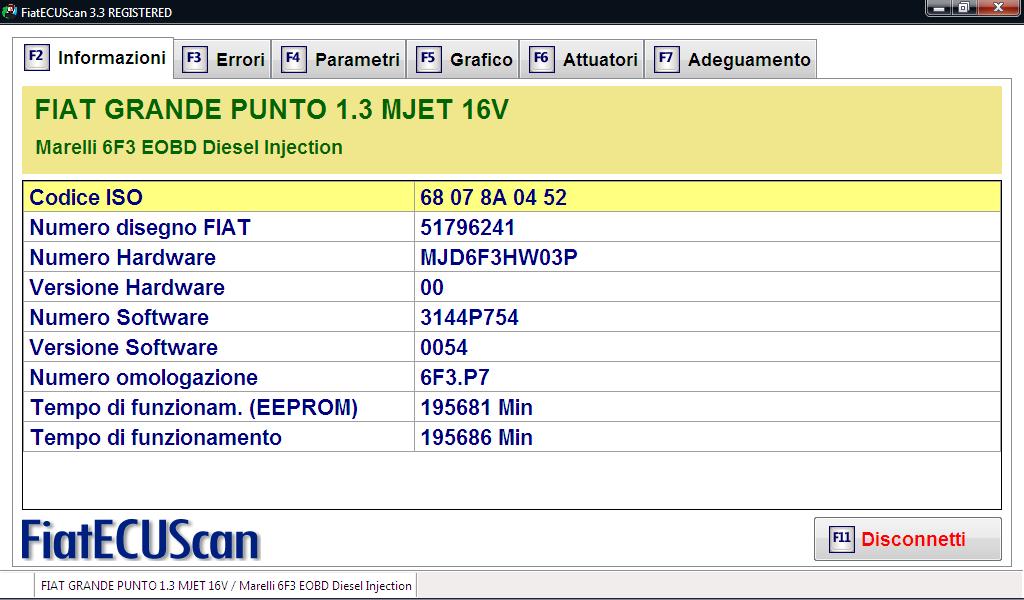Screen dimensions: 1024x600
Task: Click the FiatECUScan 3.3 REGISTERED window title
Action: pos(97,12)
